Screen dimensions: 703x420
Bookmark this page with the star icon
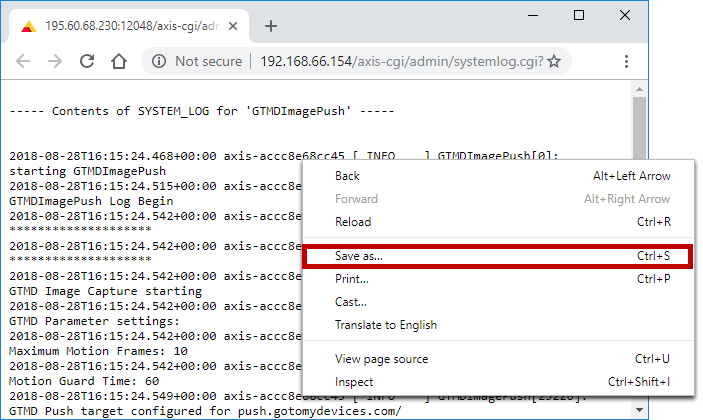click(x=554, y=62)
